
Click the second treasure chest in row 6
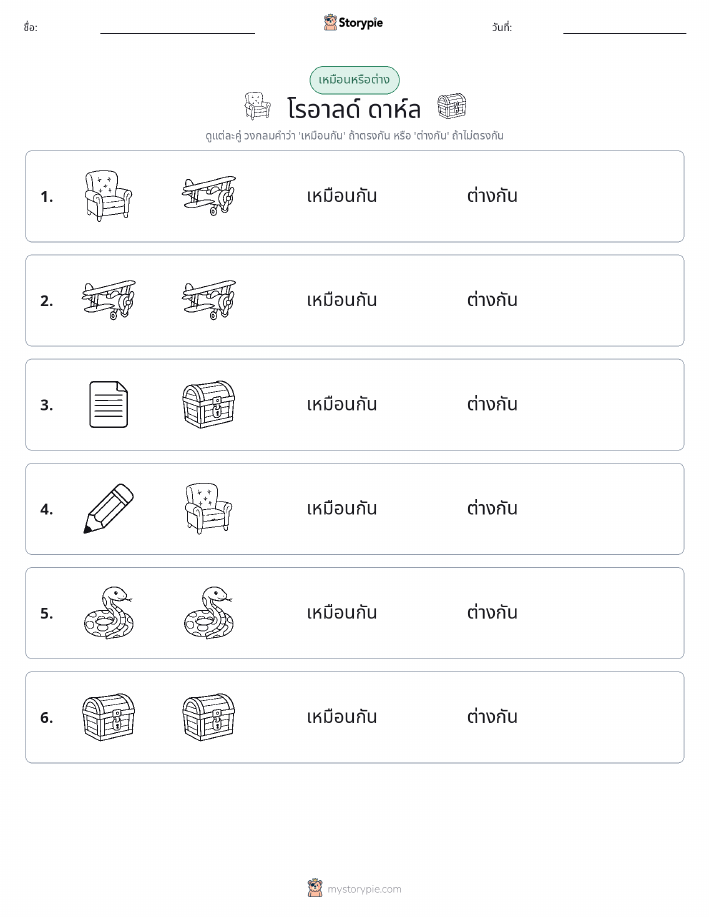[x=209, y=718]
